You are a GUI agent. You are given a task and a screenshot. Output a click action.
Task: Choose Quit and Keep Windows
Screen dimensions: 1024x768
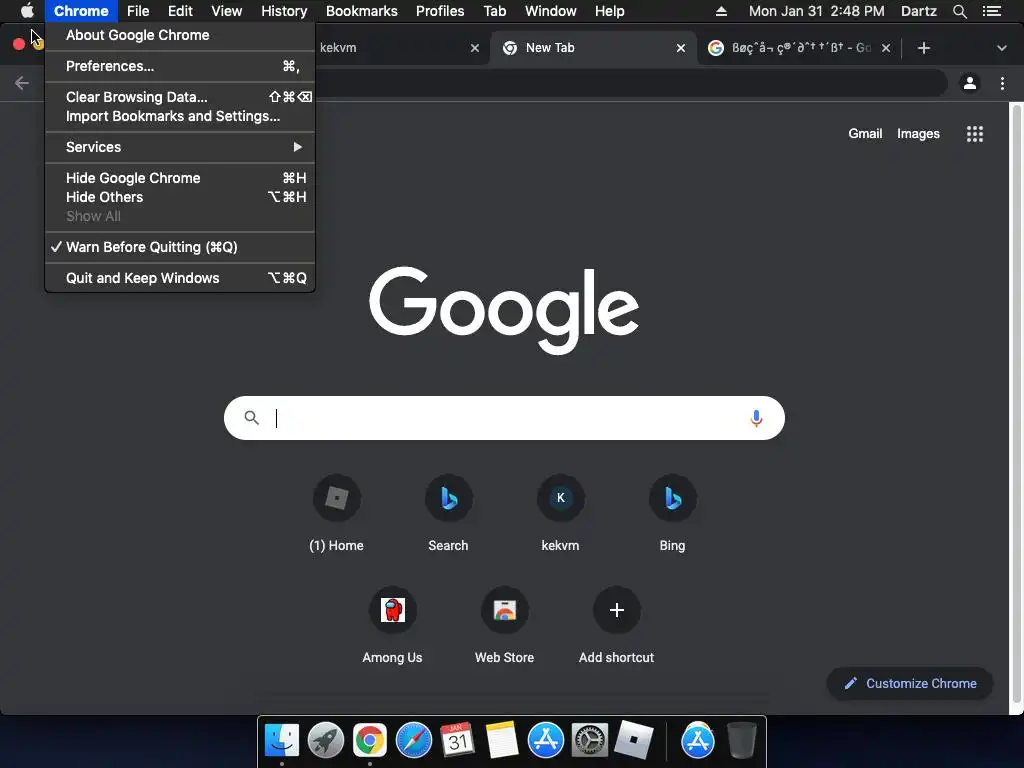pos(180,278)
